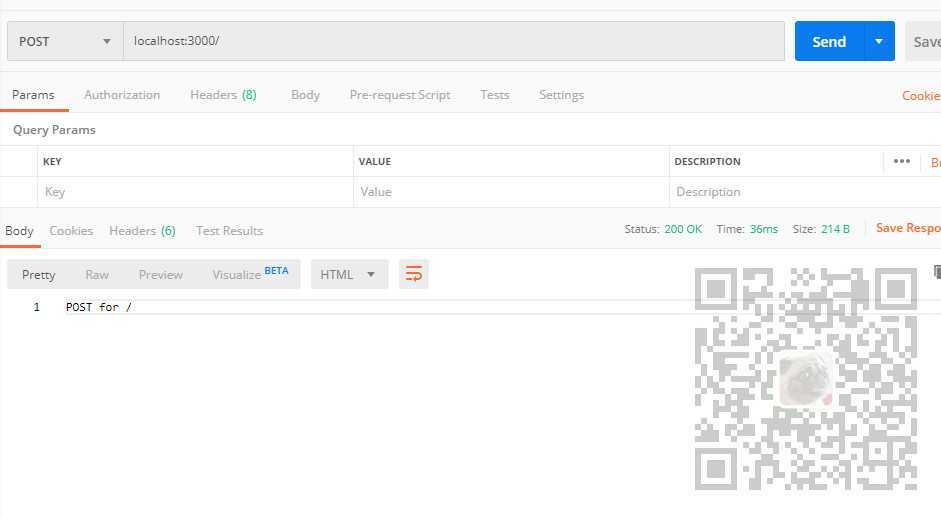Click the 36ms time value
Viewport: 941px width, 518px height.
click(763, 229)
